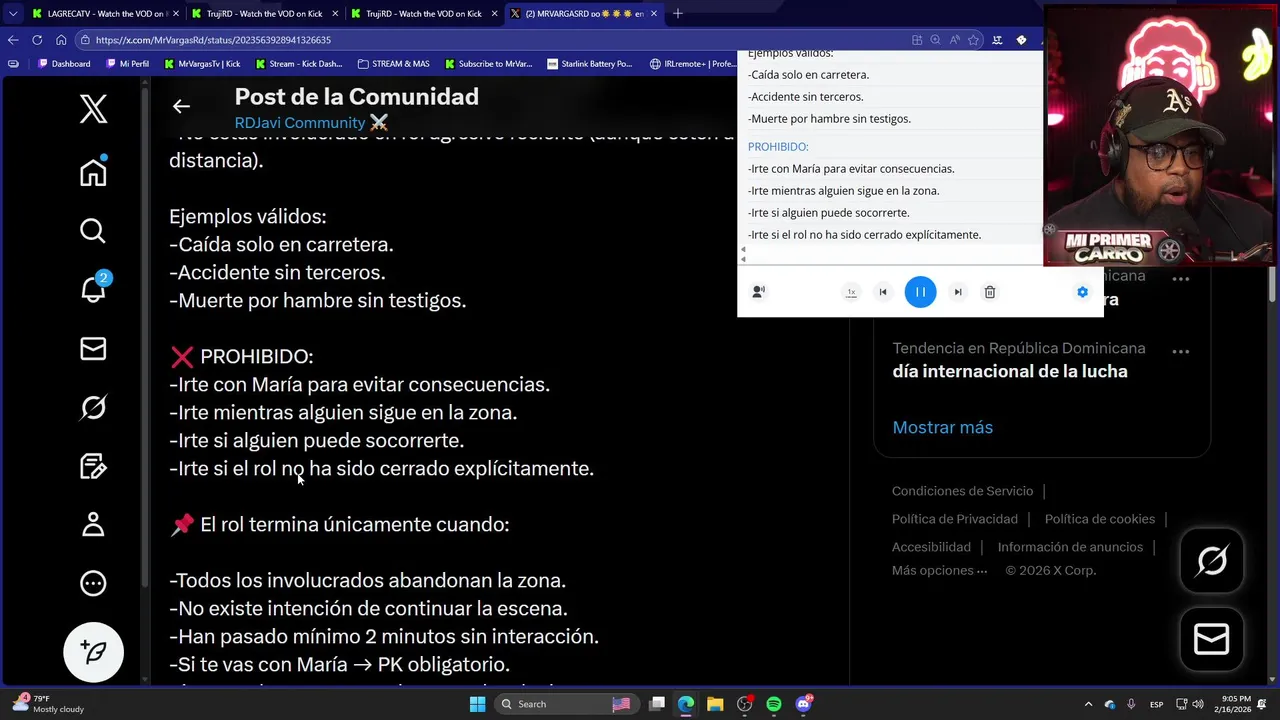
Task: Open the Notifications bell in sidebar
Action: (93, 289)
